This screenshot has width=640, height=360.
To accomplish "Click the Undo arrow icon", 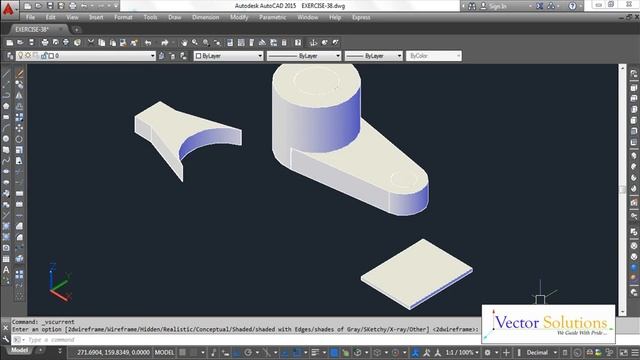I will click(148, 42).
